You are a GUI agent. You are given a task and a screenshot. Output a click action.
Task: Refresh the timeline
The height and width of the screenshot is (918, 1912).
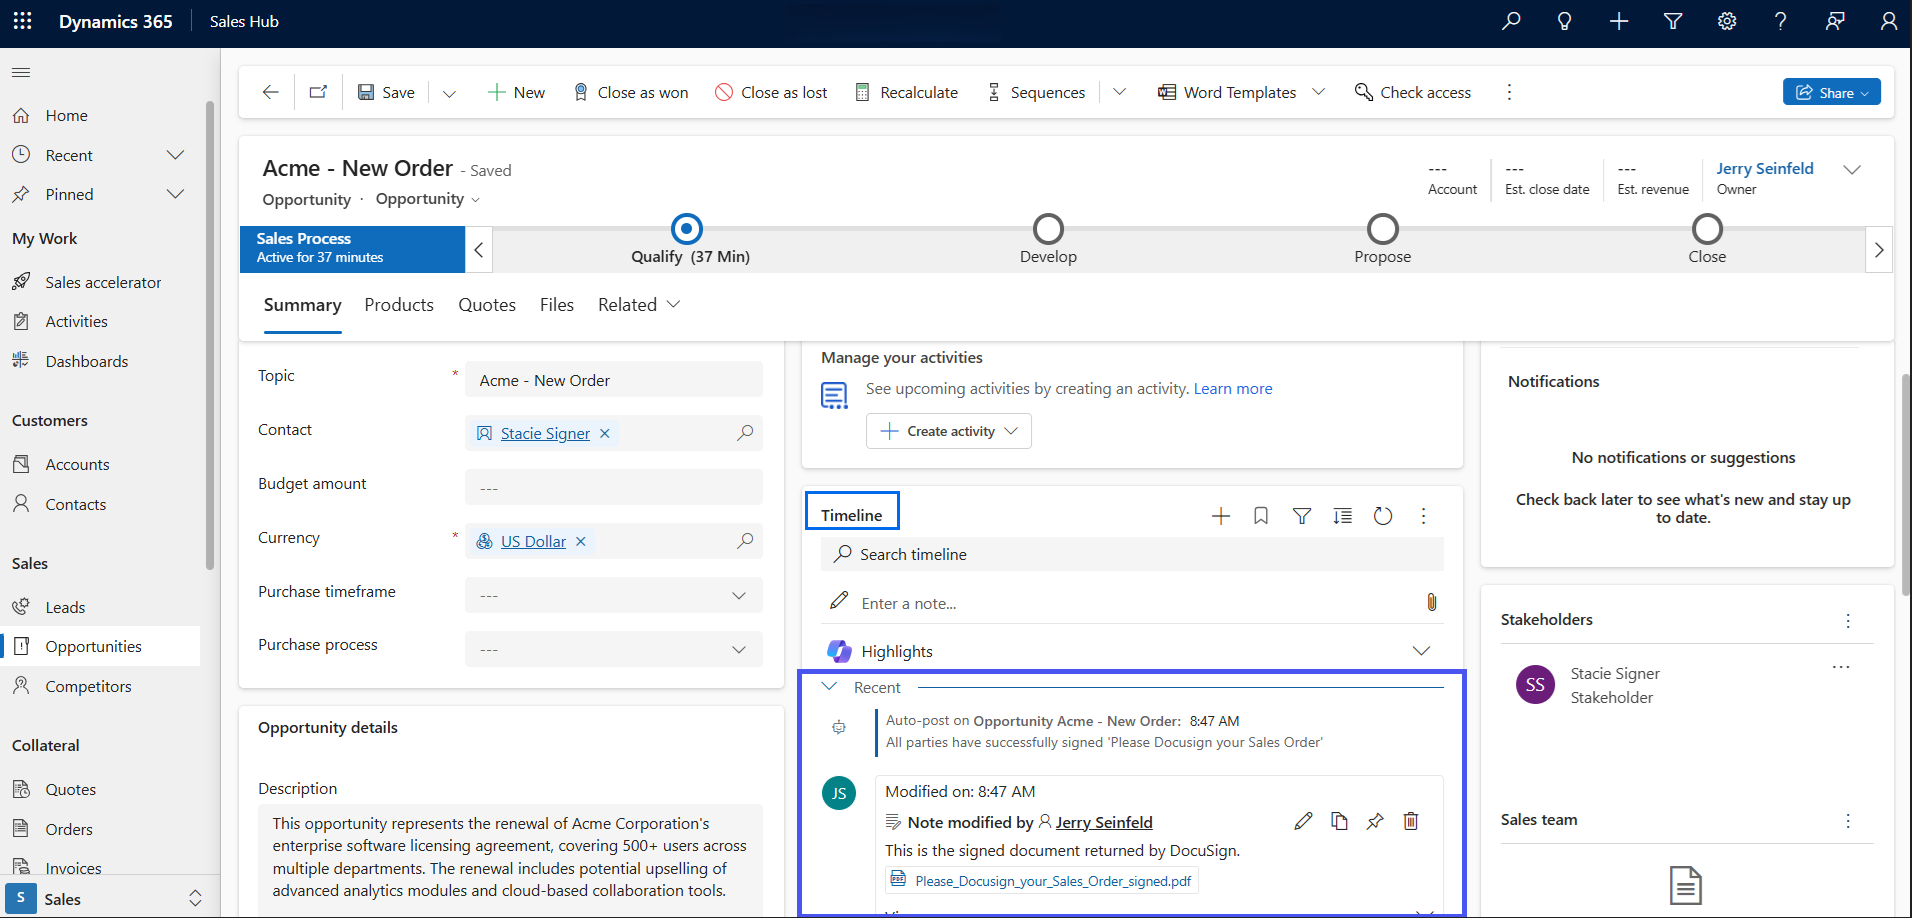[1382, 516]
